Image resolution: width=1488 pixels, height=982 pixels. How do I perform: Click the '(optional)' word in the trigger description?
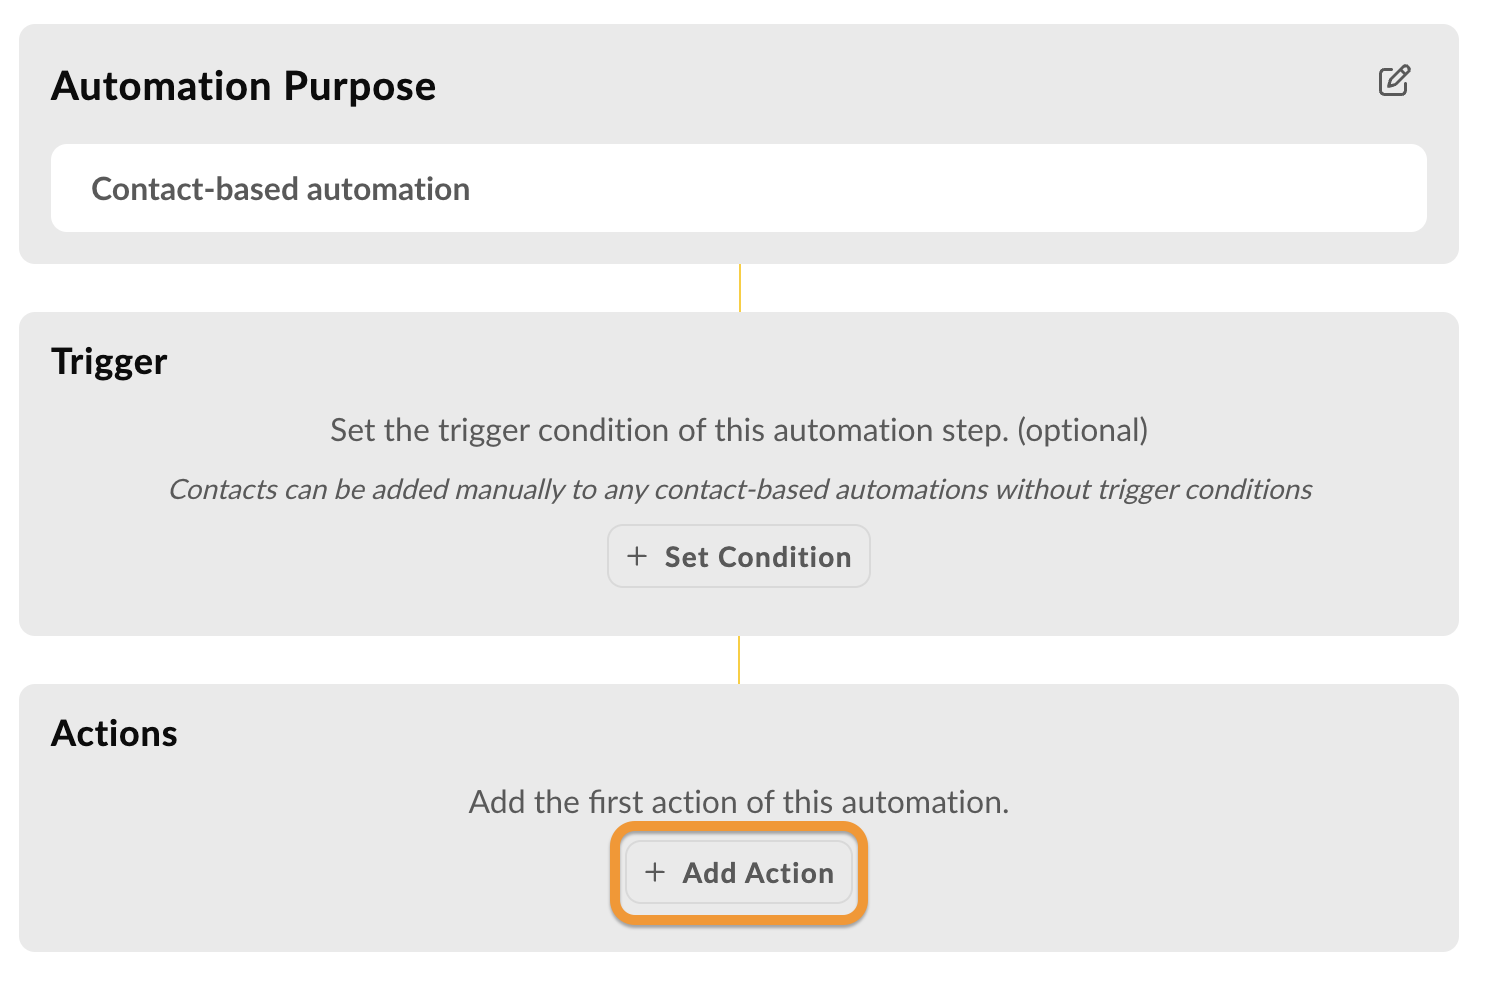coord(1083,430)
